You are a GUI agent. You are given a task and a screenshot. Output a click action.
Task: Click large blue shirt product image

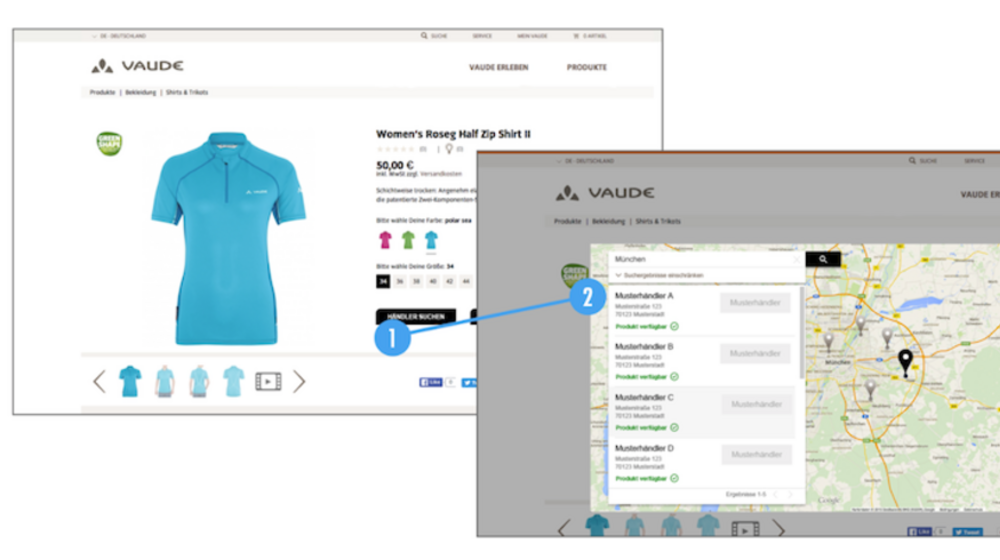[228, 238]
